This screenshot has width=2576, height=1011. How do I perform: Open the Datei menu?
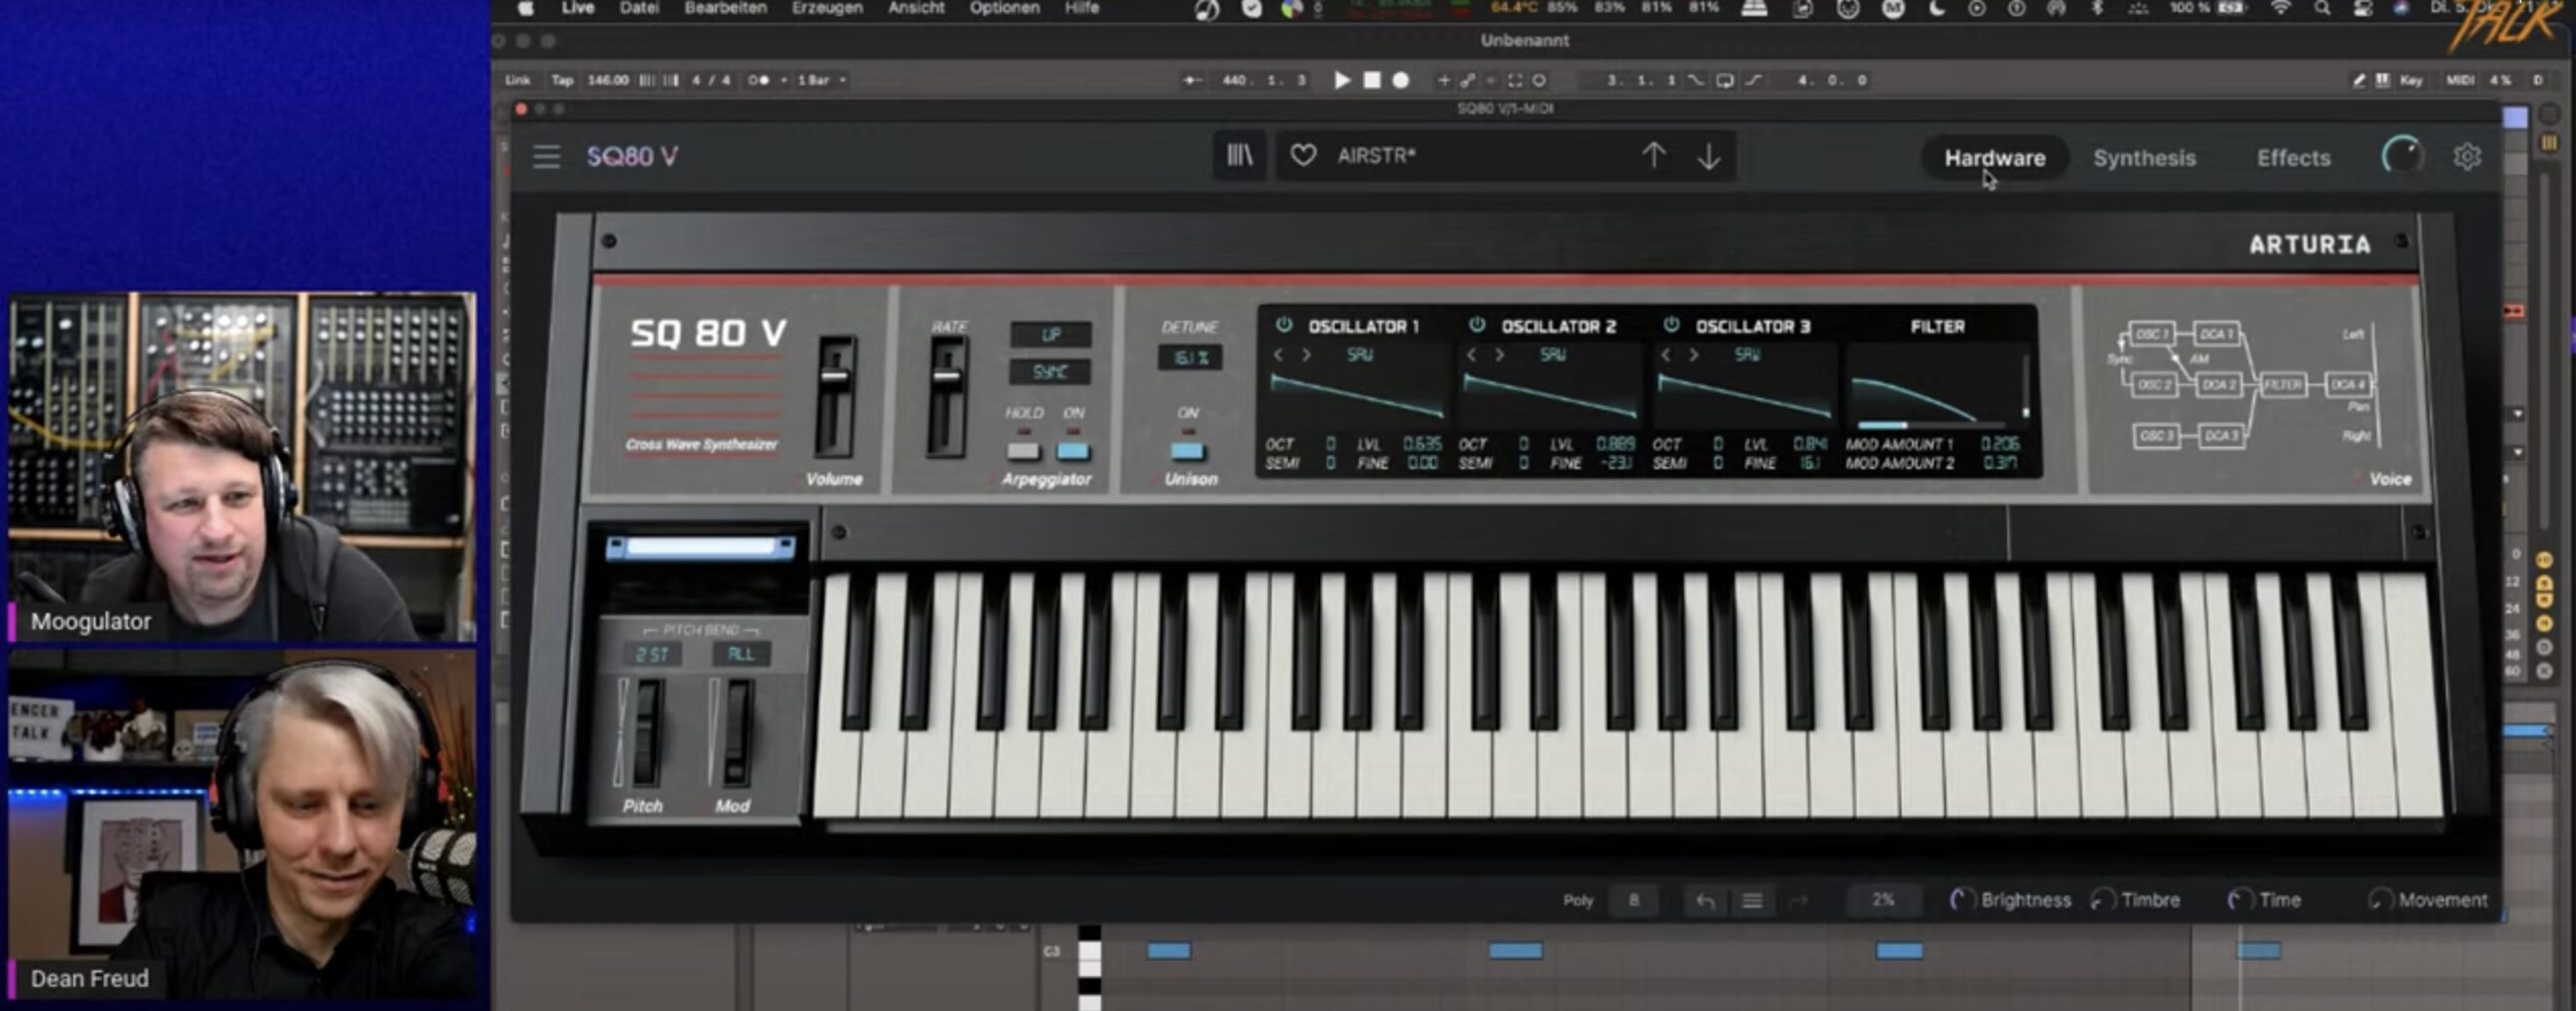pos(639,8)
